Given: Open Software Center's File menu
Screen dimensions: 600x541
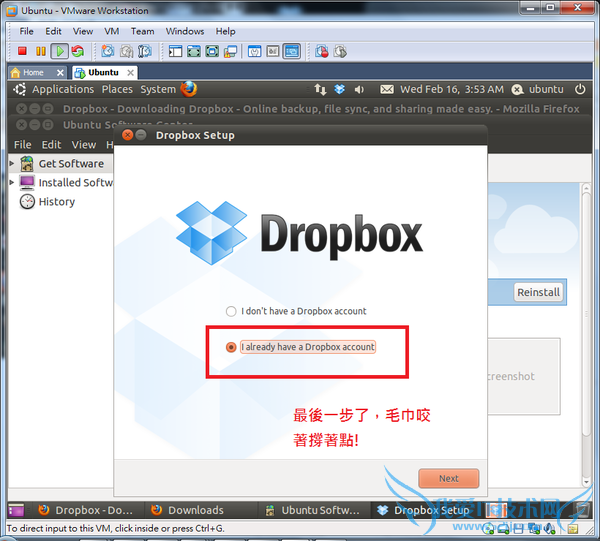Looking at the screenshot, I should (23, 145).
